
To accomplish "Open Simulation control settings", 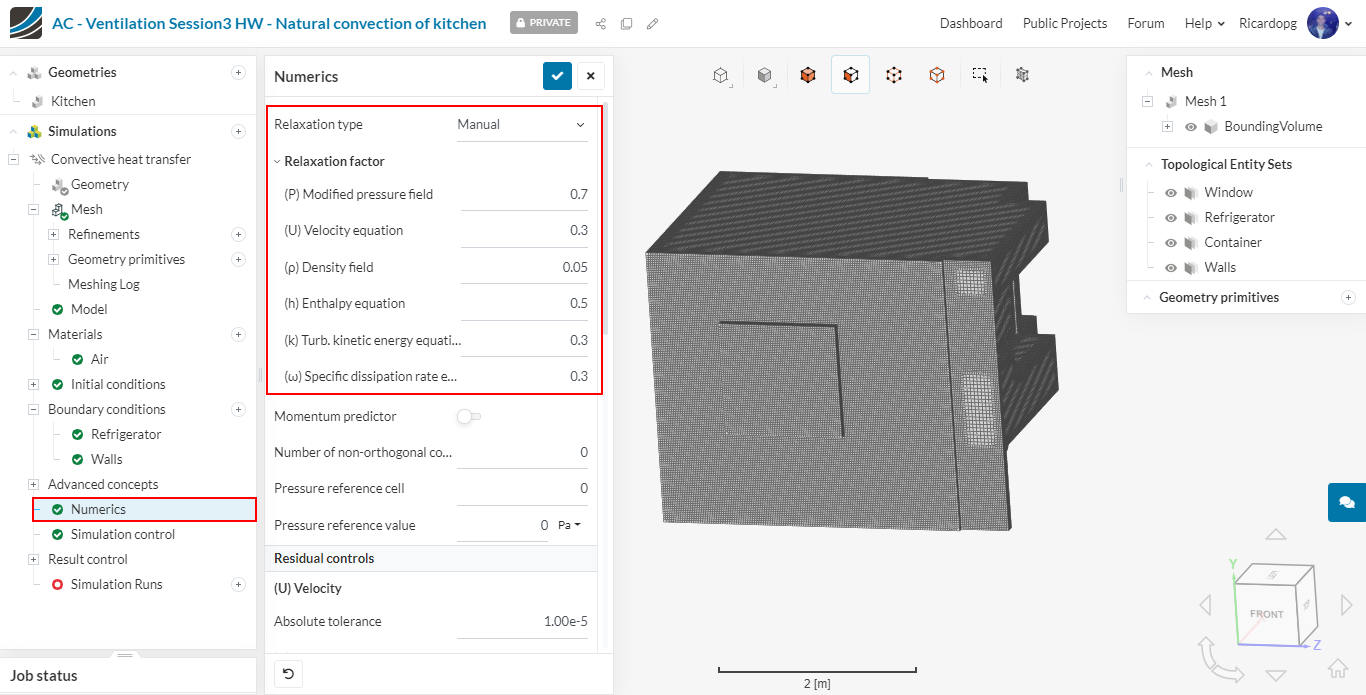I will pyautogui.click(x=122, y=534).
